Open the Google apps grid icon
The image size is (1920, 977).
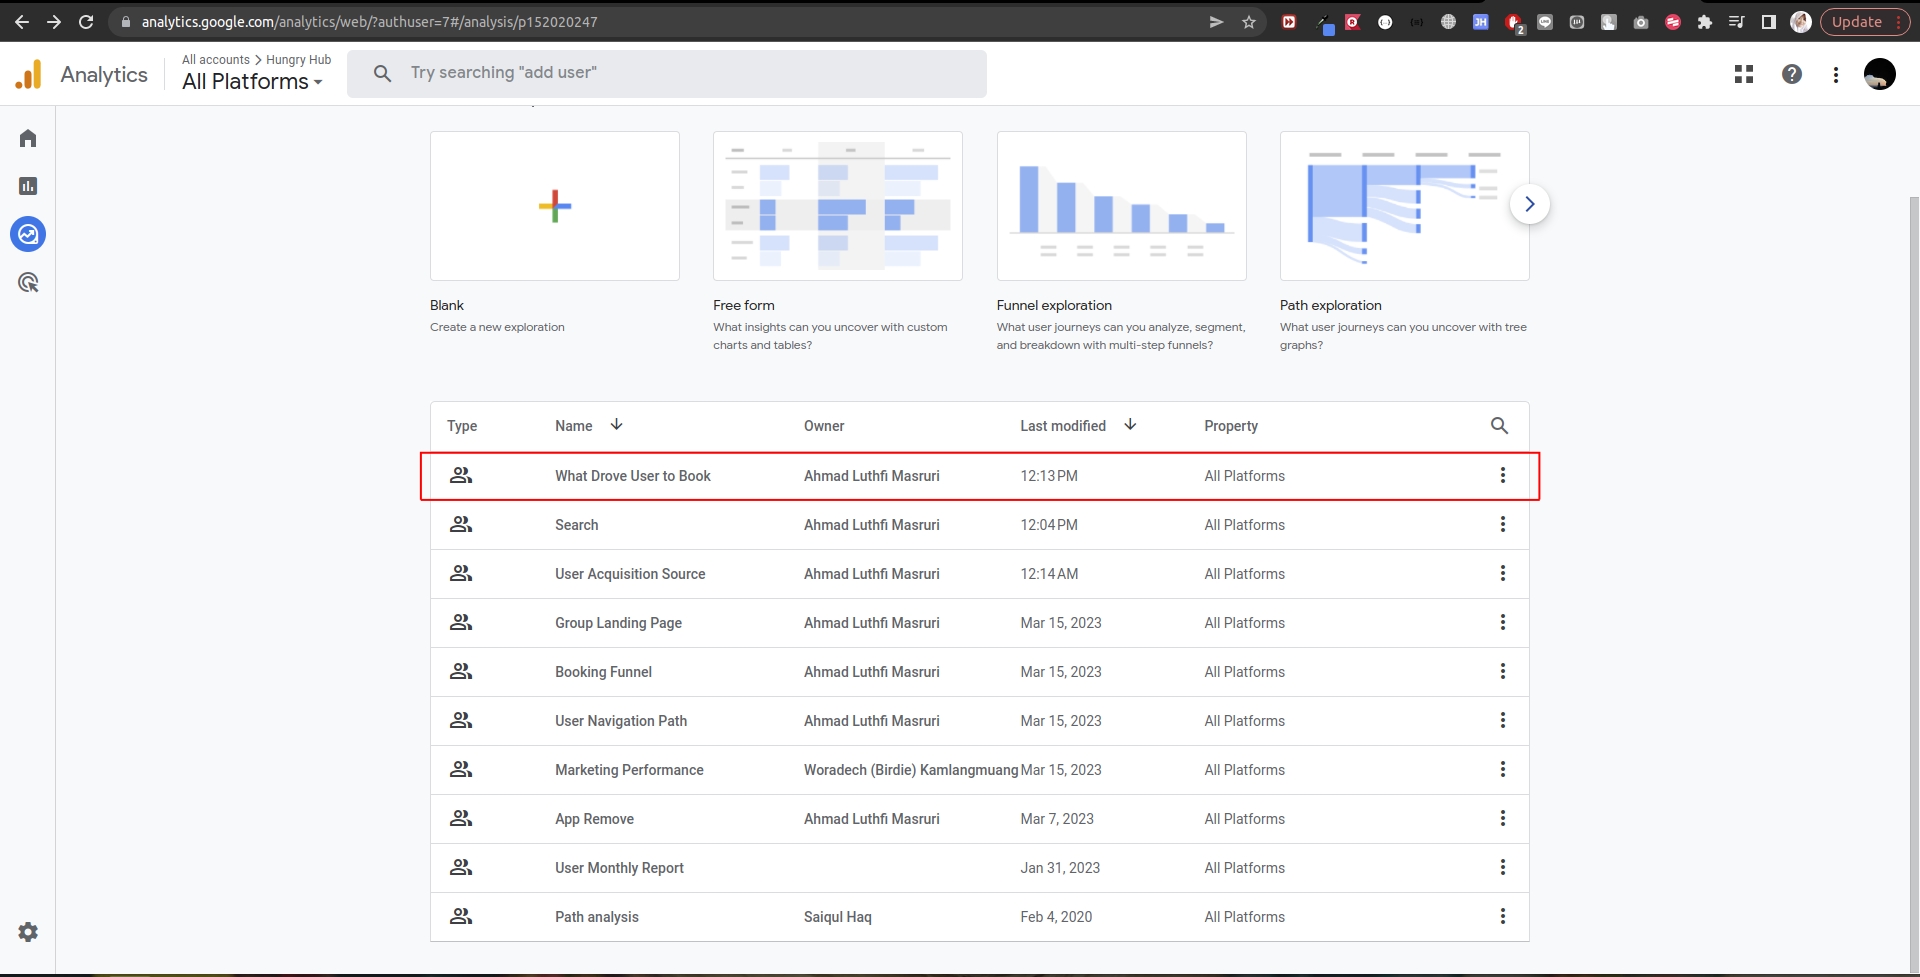pos(1744,74)
